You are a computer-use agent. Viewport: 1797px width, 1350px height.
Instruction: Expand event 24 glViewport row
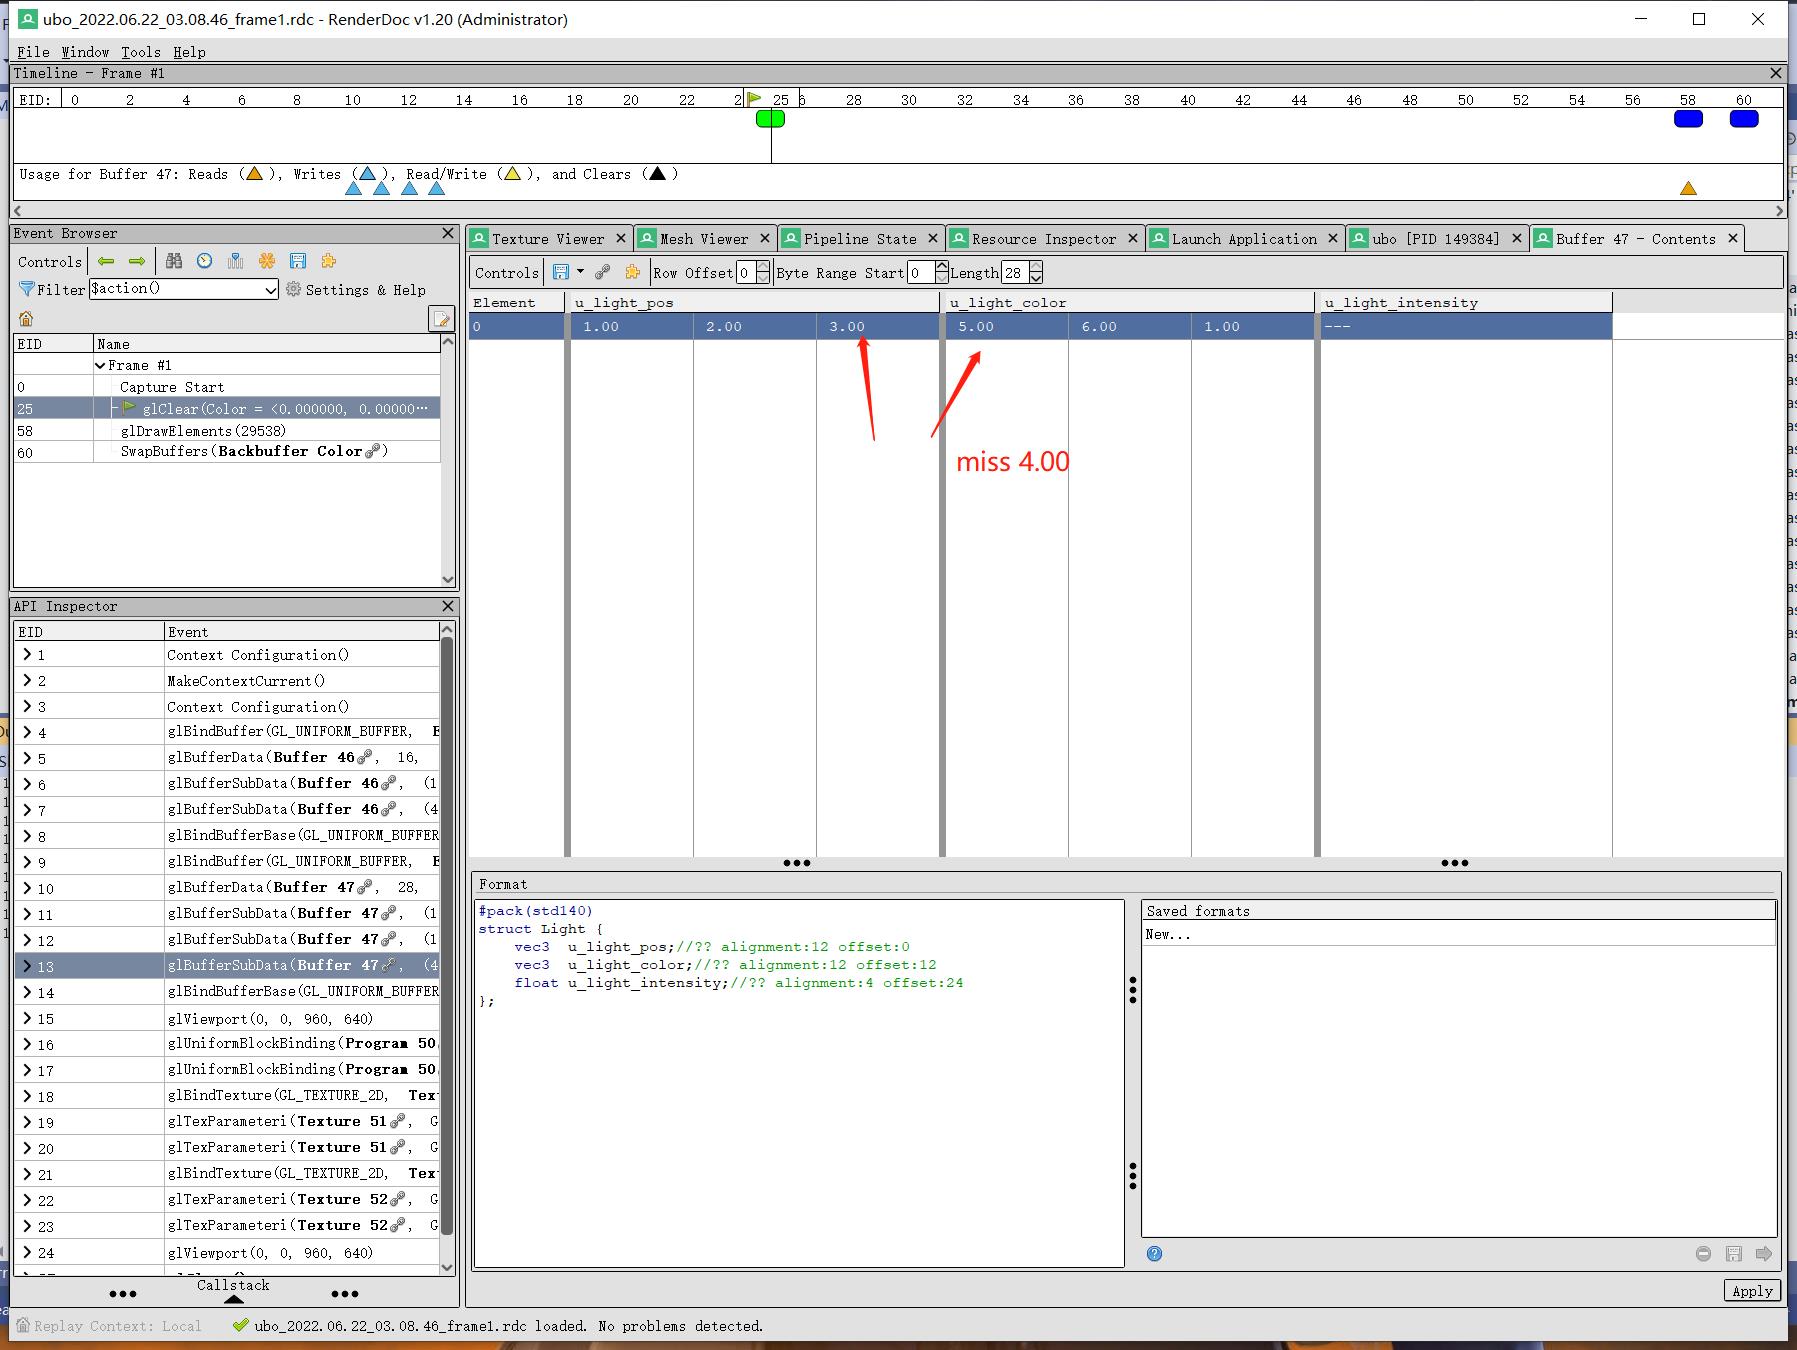pyautogui.click(x=27, y=1252)
